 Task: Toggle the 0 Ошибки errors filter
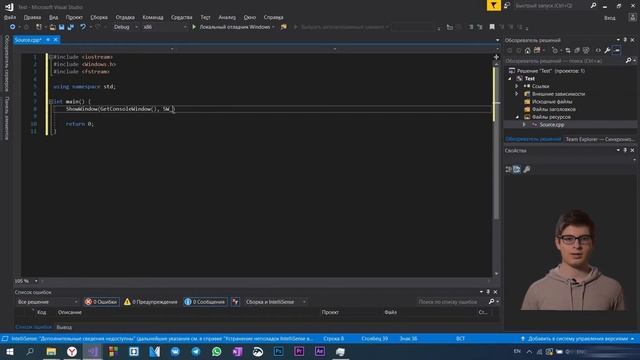pos(101,302)
